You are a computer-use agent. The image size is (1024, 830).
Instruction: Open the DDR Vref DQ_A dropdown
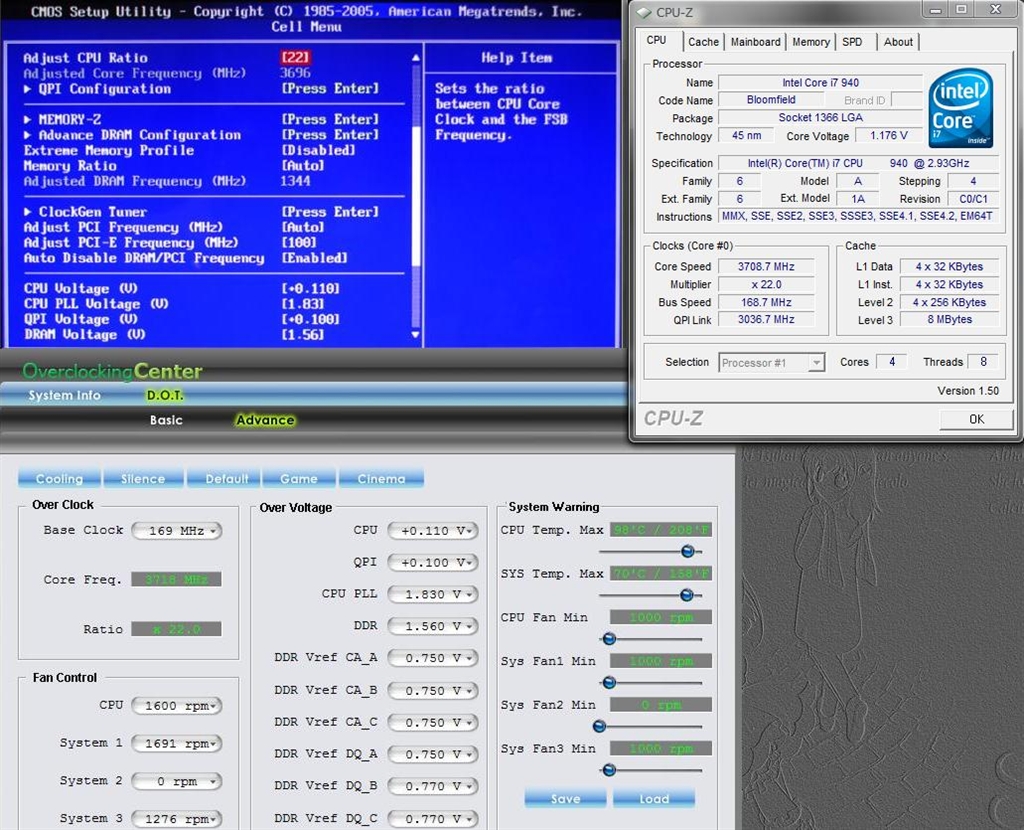click(433, 754)
